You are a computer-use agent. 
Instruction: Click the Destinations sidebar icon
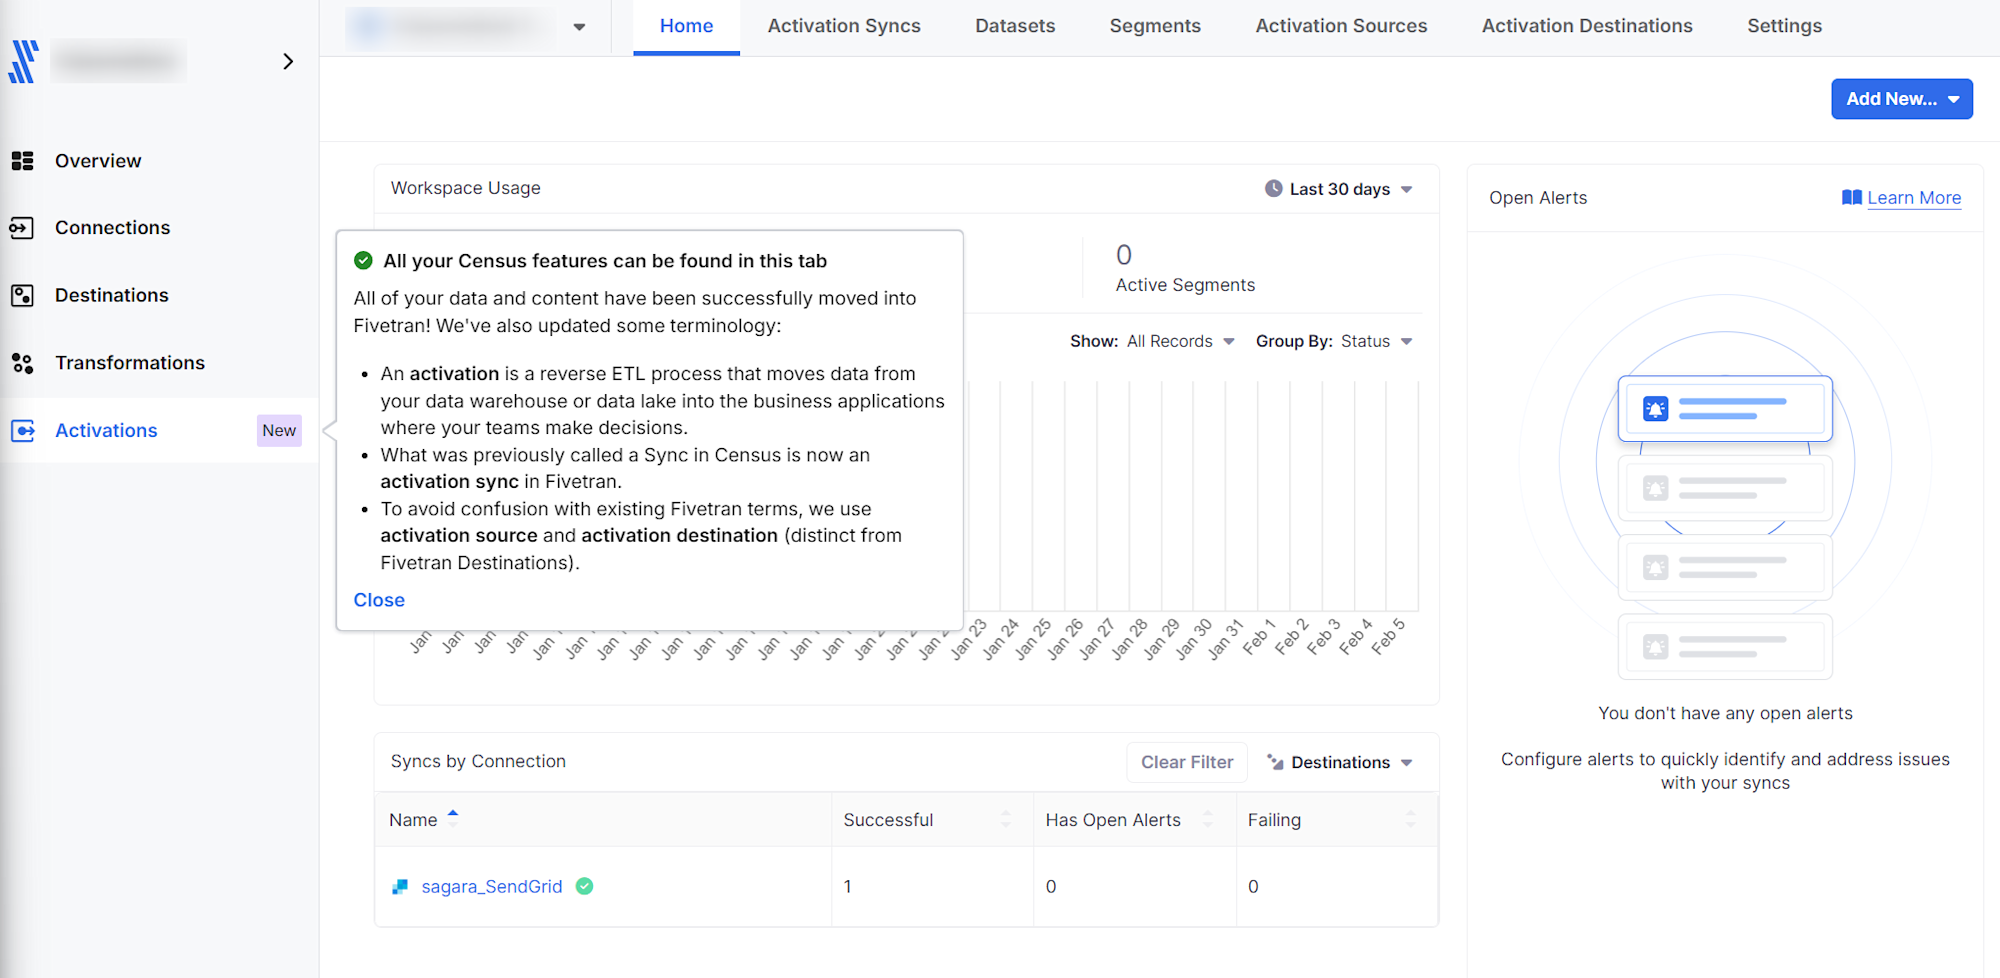(x=22, y=296)
